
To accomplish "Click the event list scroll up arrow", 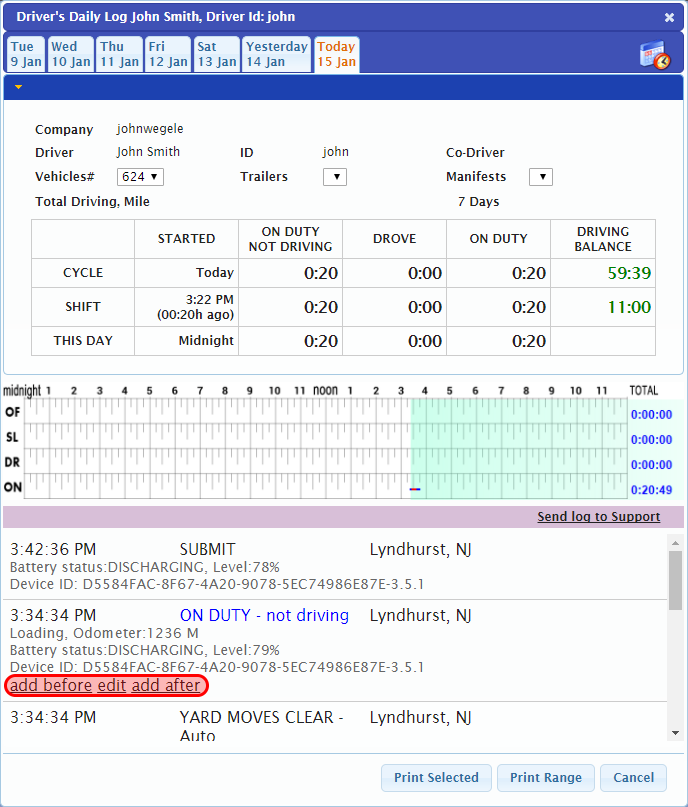I will click(x=676, y=543).
